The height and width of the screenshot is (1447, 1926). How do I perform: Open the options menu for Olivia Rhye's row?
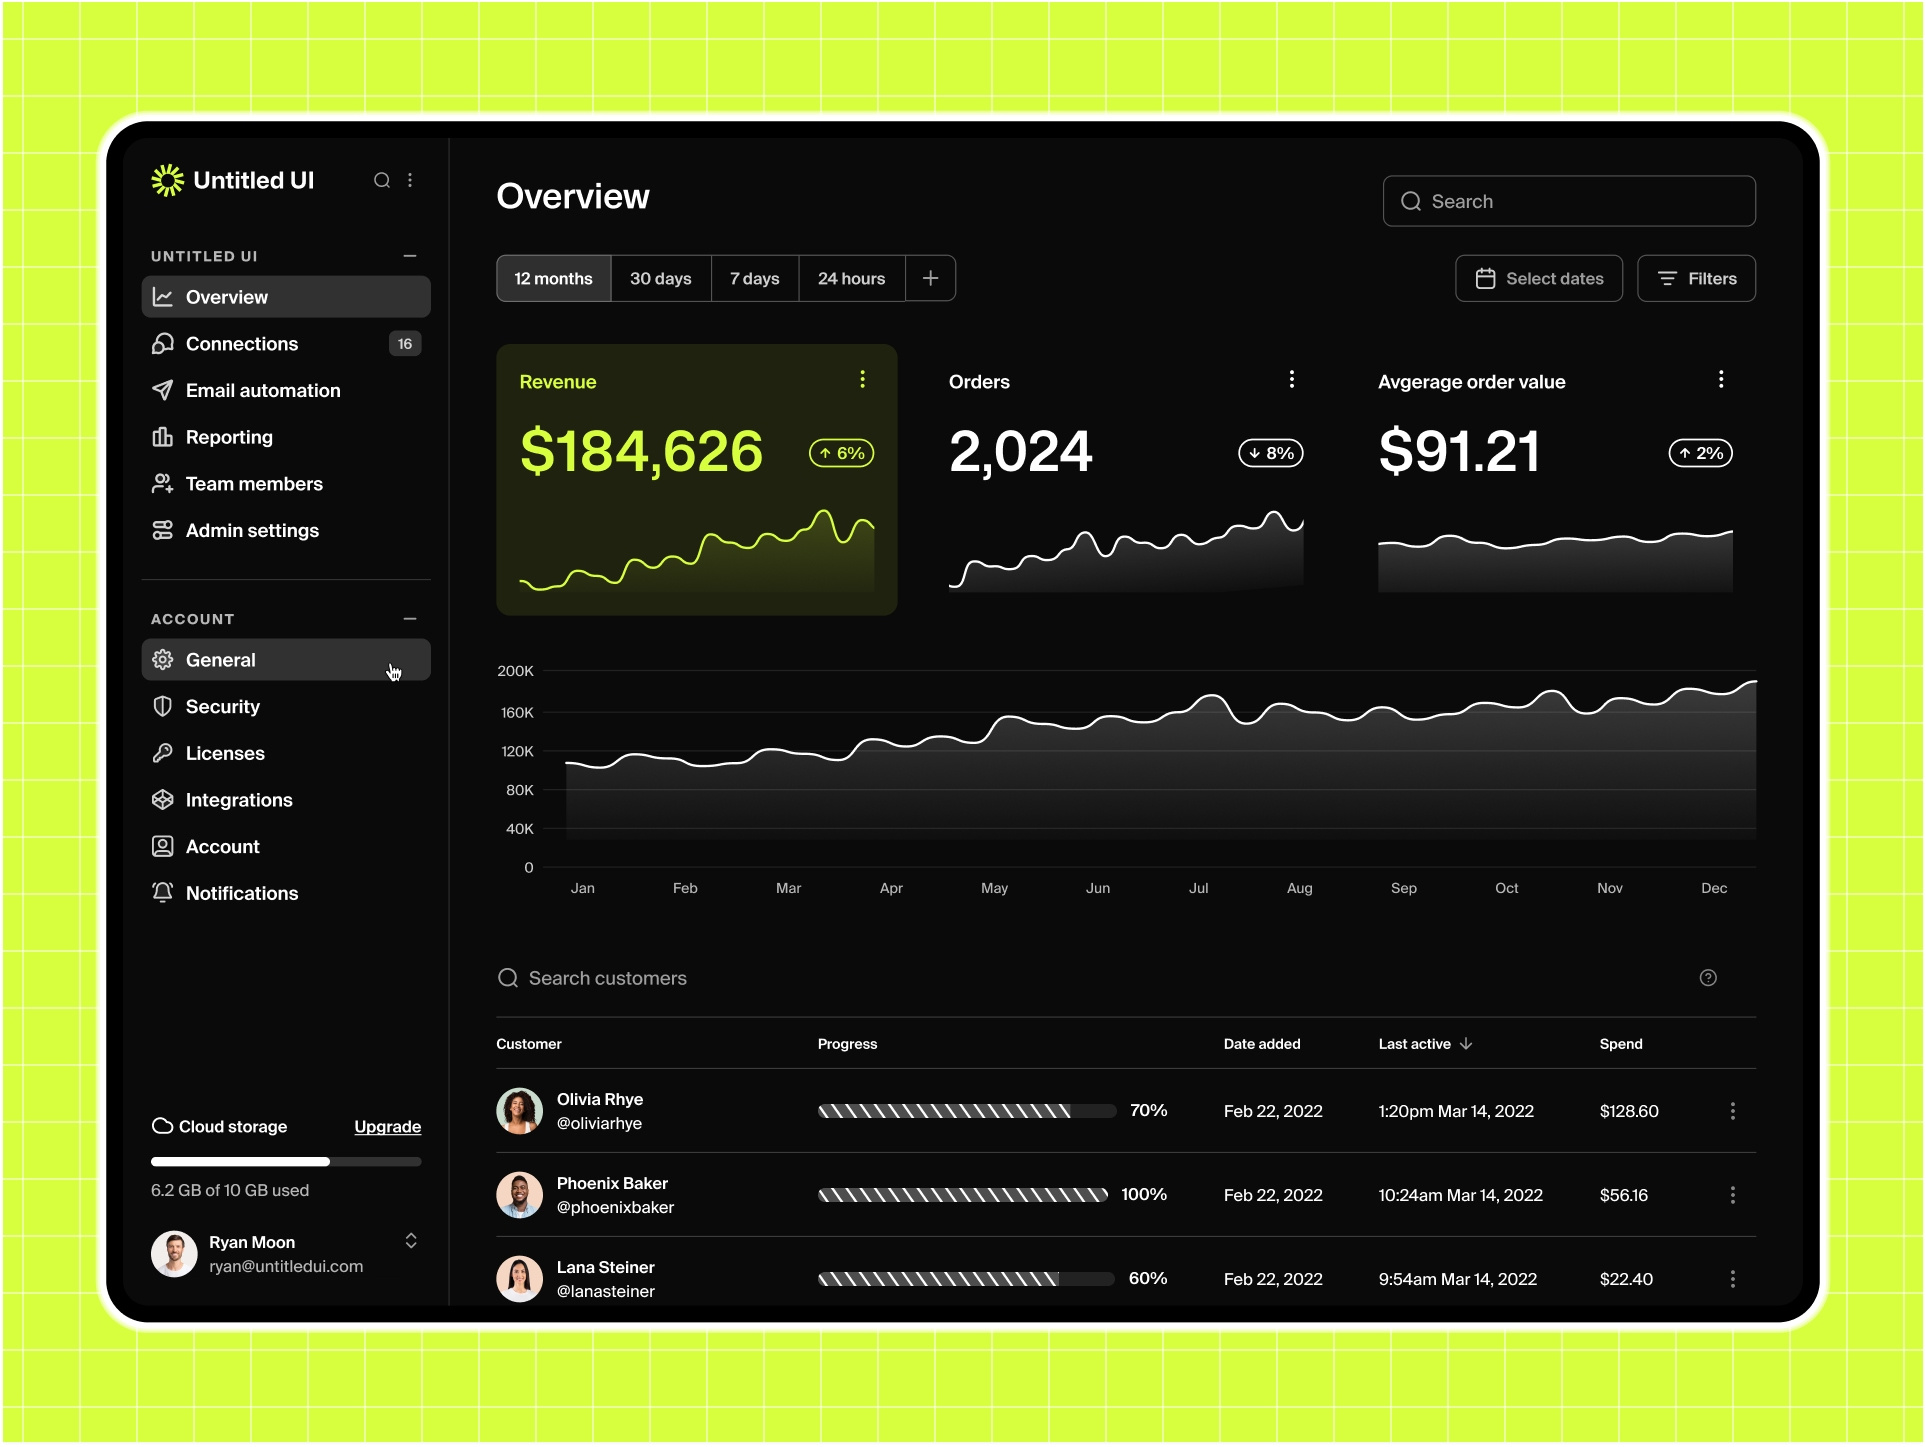(x=1733, y=1111)
